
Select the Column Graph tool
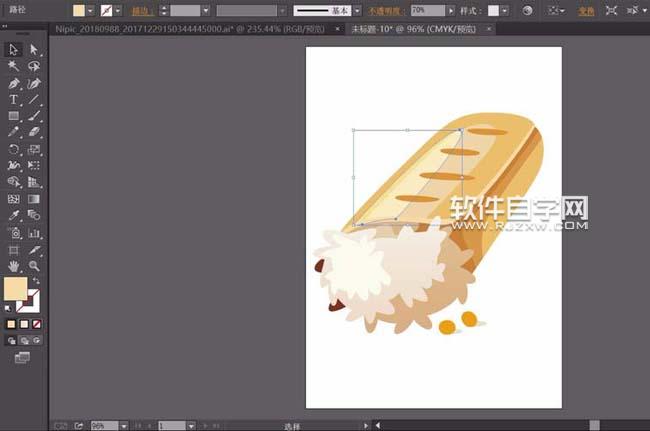34,233
